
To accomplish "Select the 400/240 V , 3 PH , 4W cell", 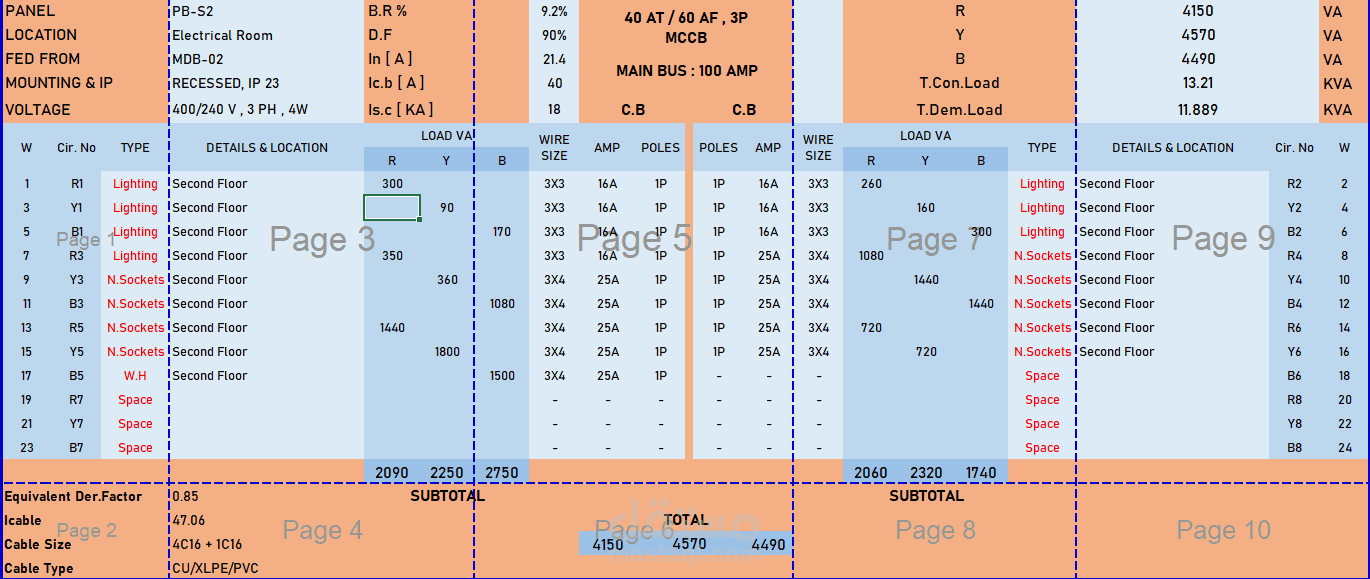I will (x=266, y=109).
